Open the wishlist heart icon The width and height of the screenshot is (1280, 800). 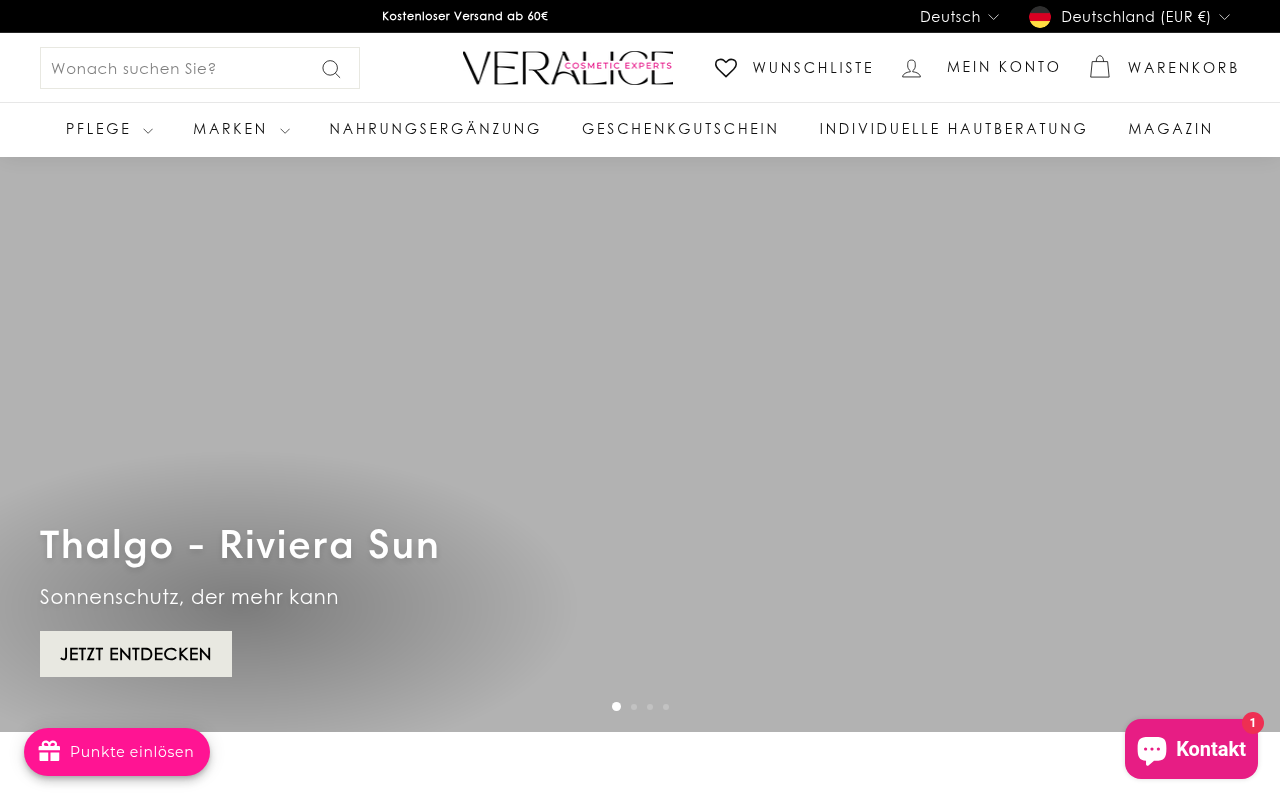[726, 68]
